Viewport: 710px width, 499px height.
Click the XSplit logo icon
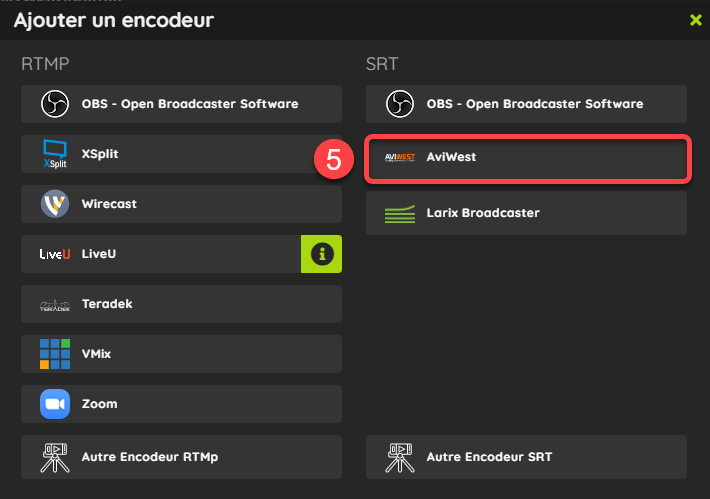[x=55, y=154]
